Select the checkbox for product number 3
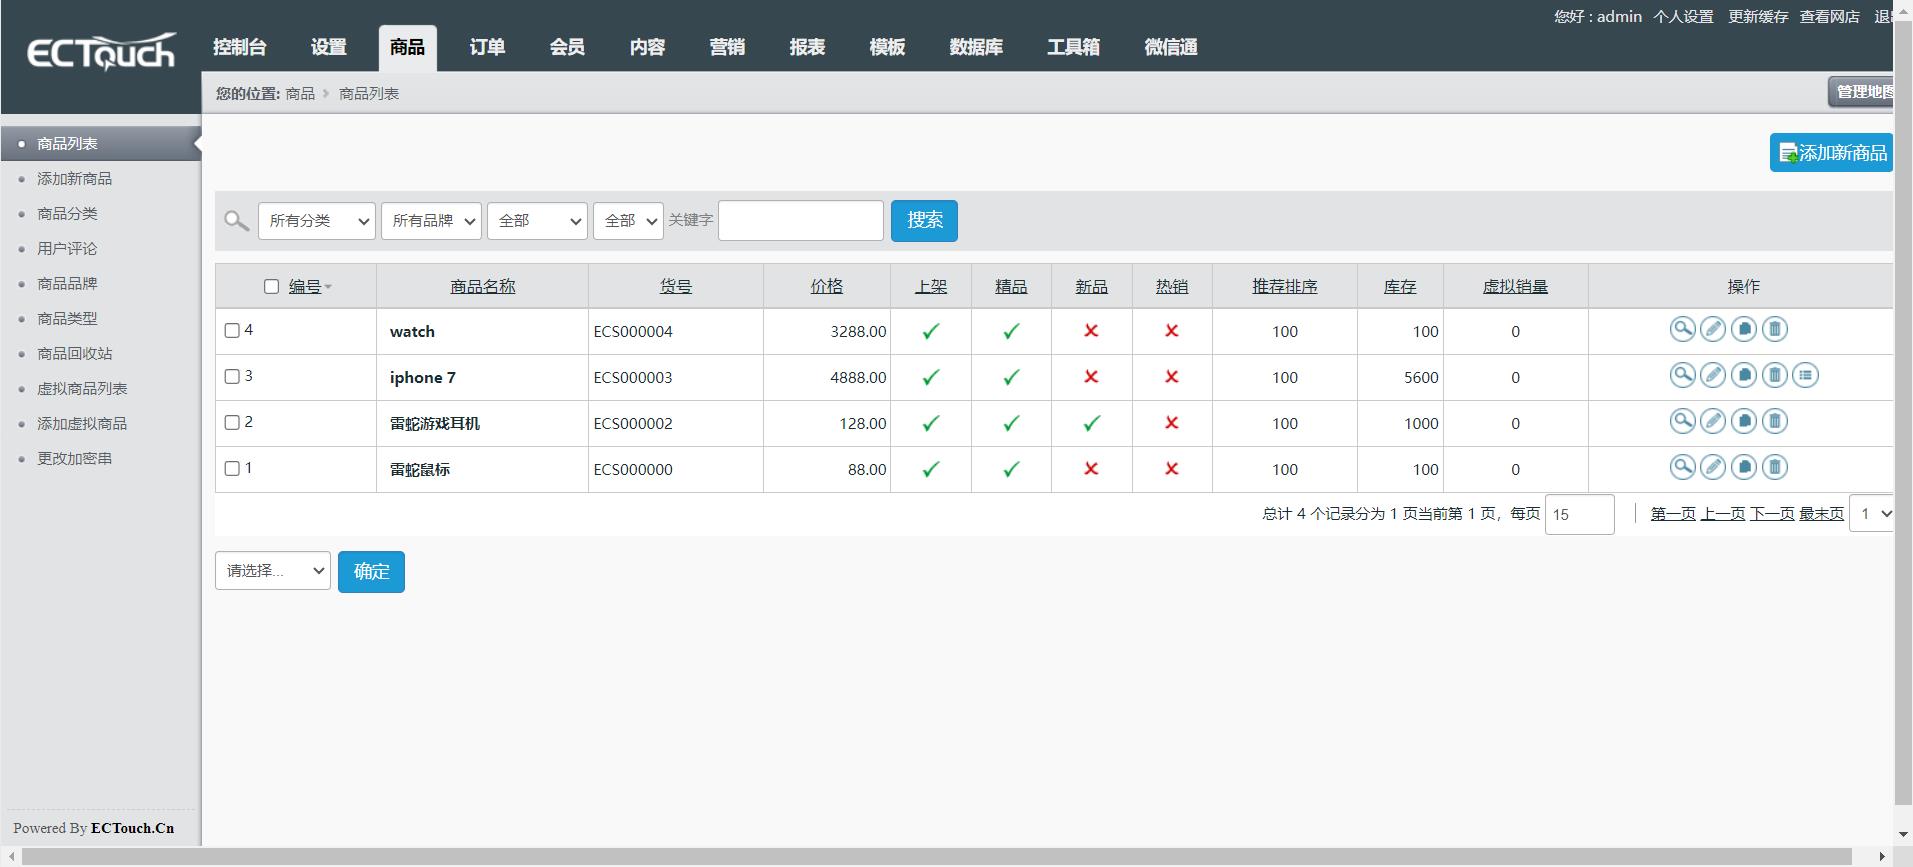This screenshot has height=867, width=1913. tap(232, 377)
